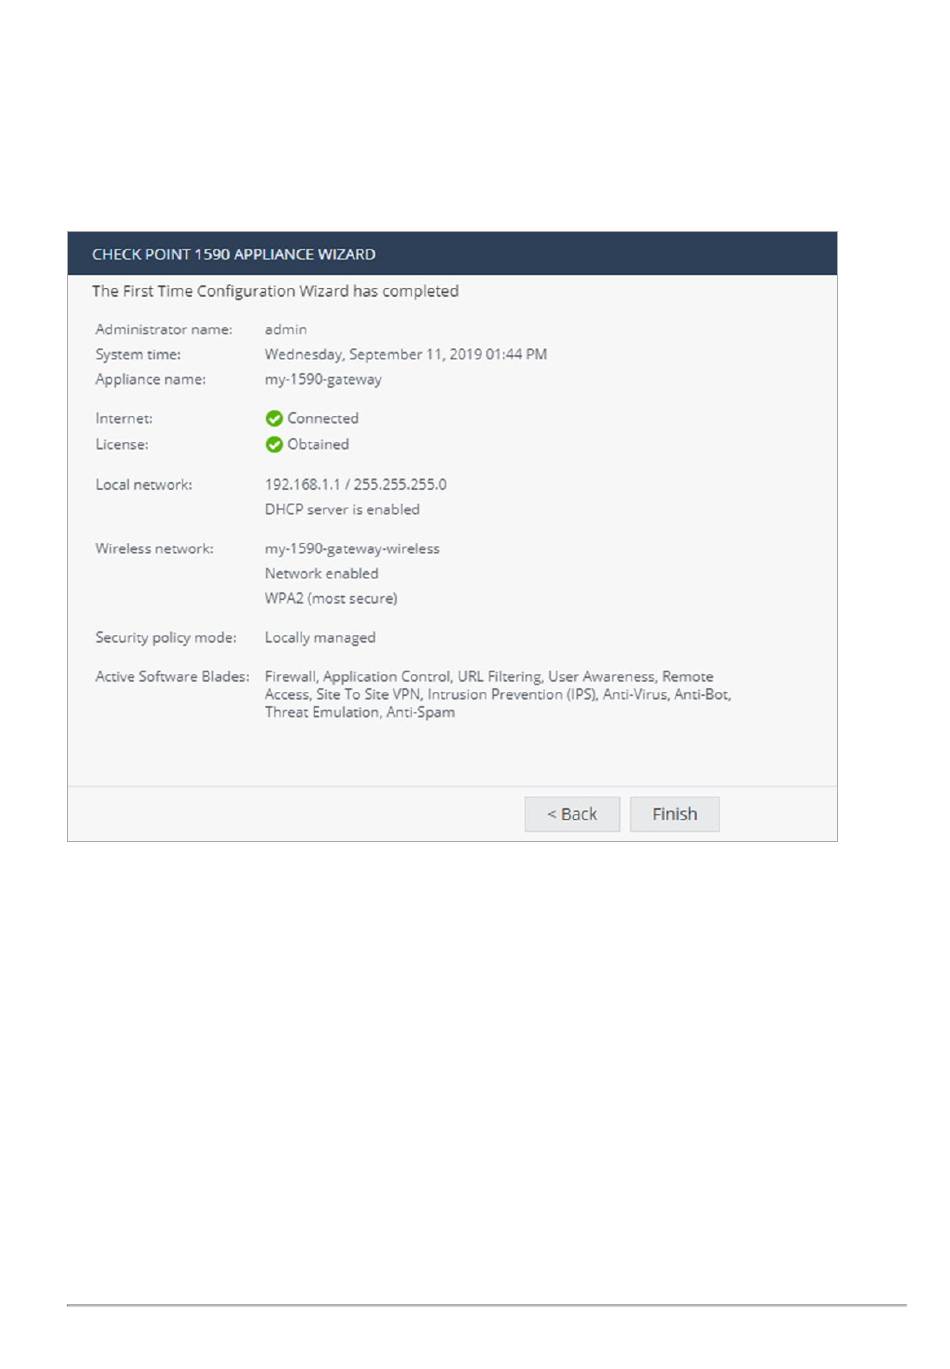Click the wizard has completed heading
The width and height of the screenshot is (950, 1369).
pyautogui.click(x=275, y=291)
